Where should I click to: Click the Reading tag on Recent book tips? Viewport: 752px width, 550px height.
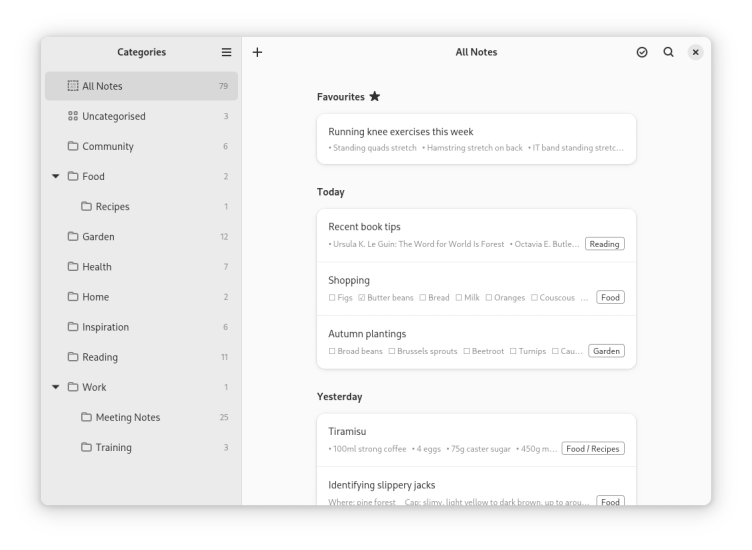604,244
